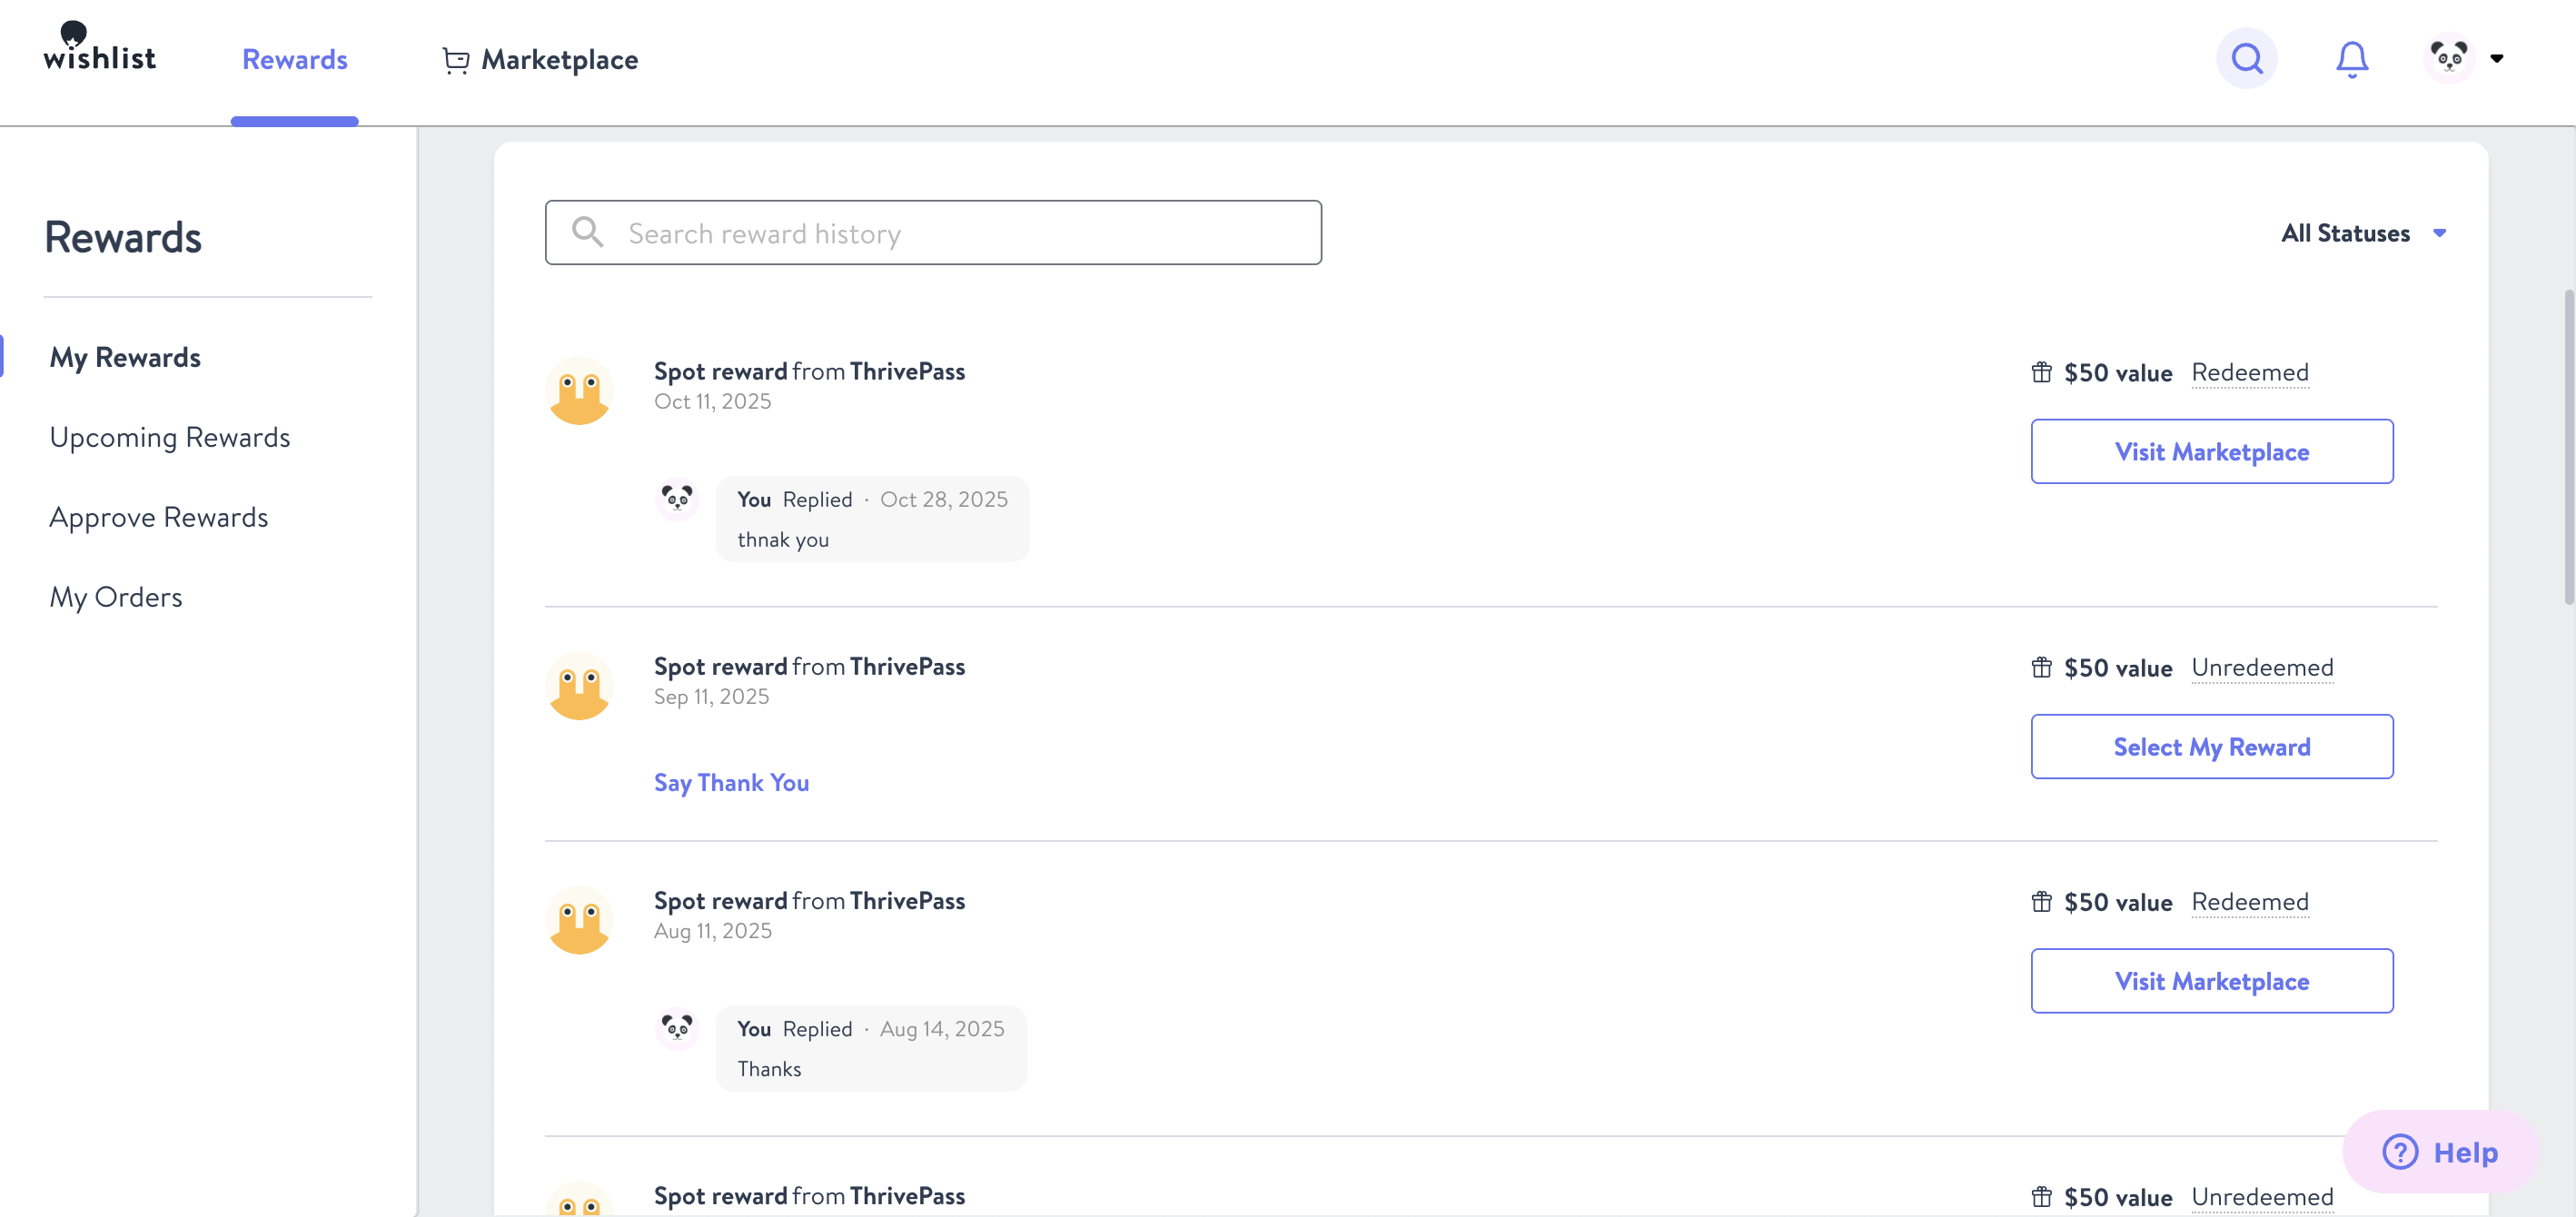Click the page vertical scrollbar
2576x1217 pixels.
click(2567, 446)
